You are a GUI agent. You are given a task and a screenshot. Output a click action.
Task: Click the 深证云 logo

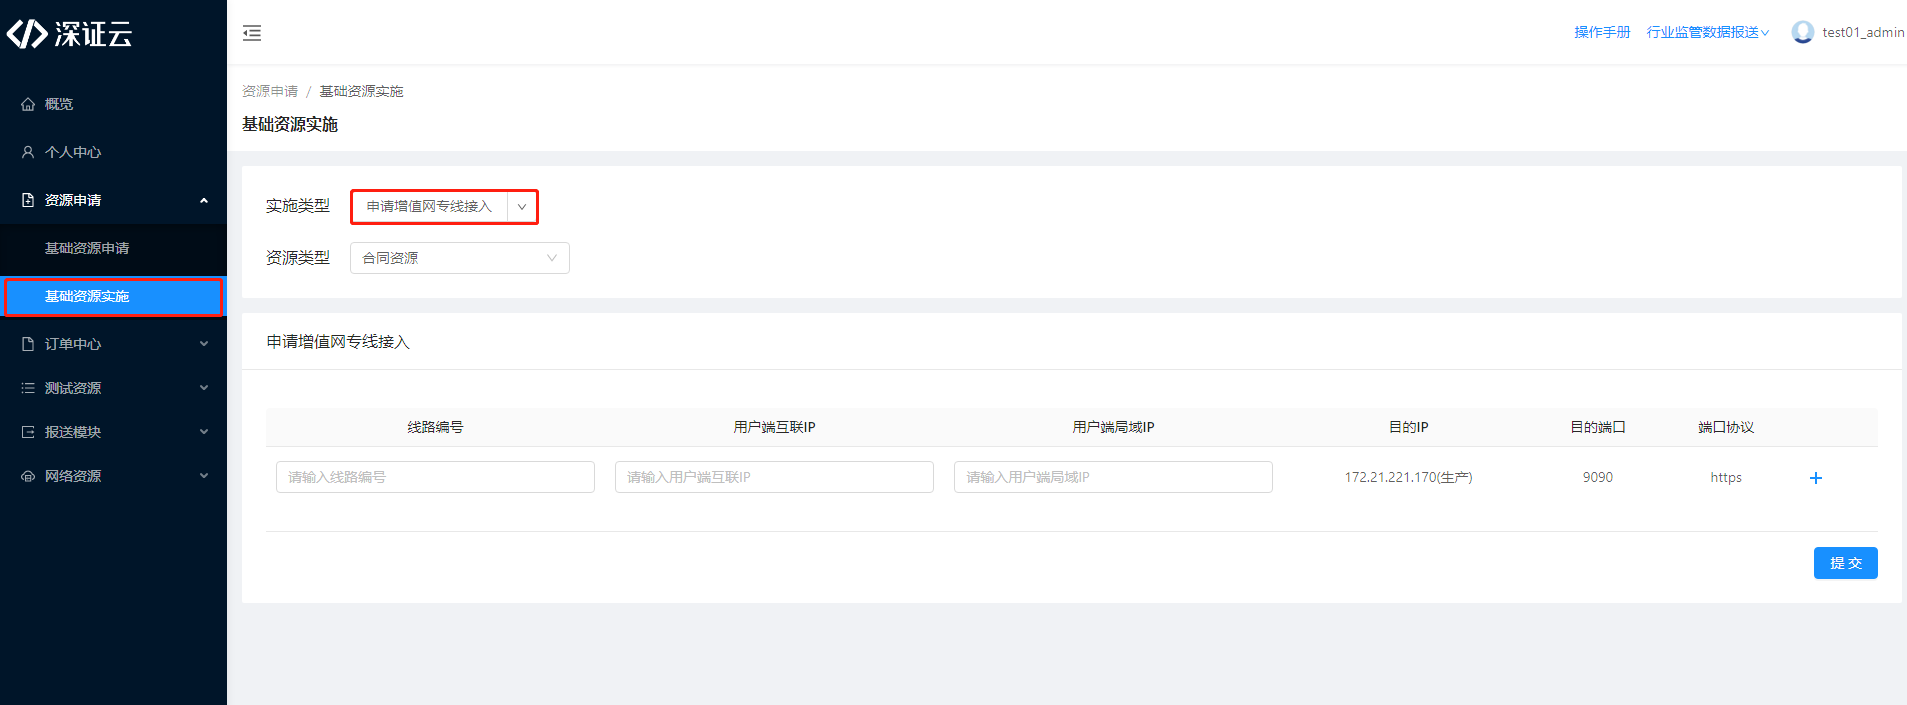click(69, 34)
